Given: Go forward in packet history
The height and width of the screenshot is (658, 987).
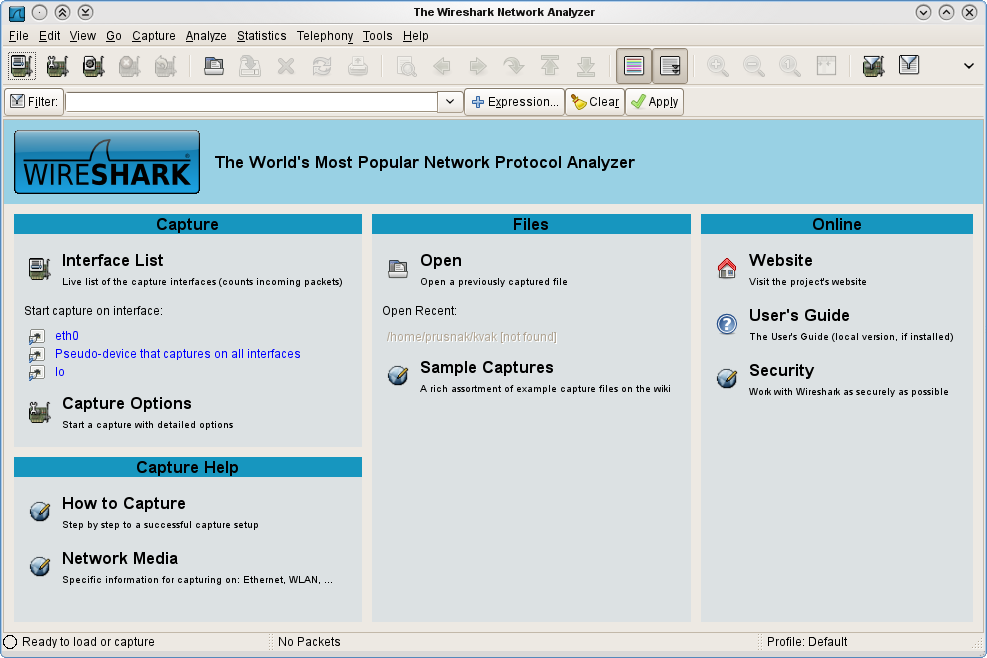Looking at the screenshot, I should 478,65.
